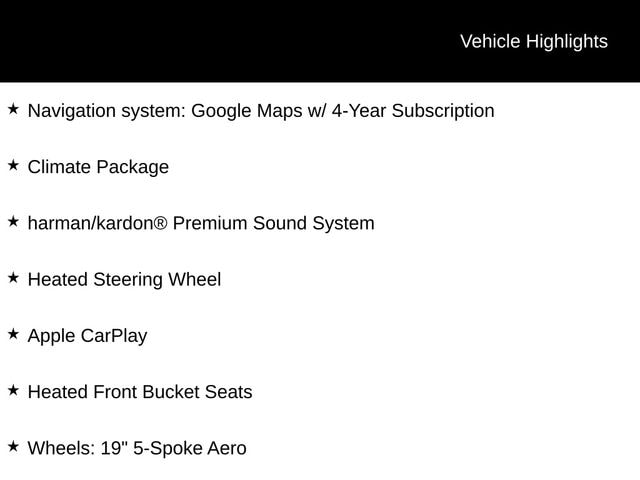
Task: Click the star bullet for Heated Steering Wheel
Action: coord(13,277)
